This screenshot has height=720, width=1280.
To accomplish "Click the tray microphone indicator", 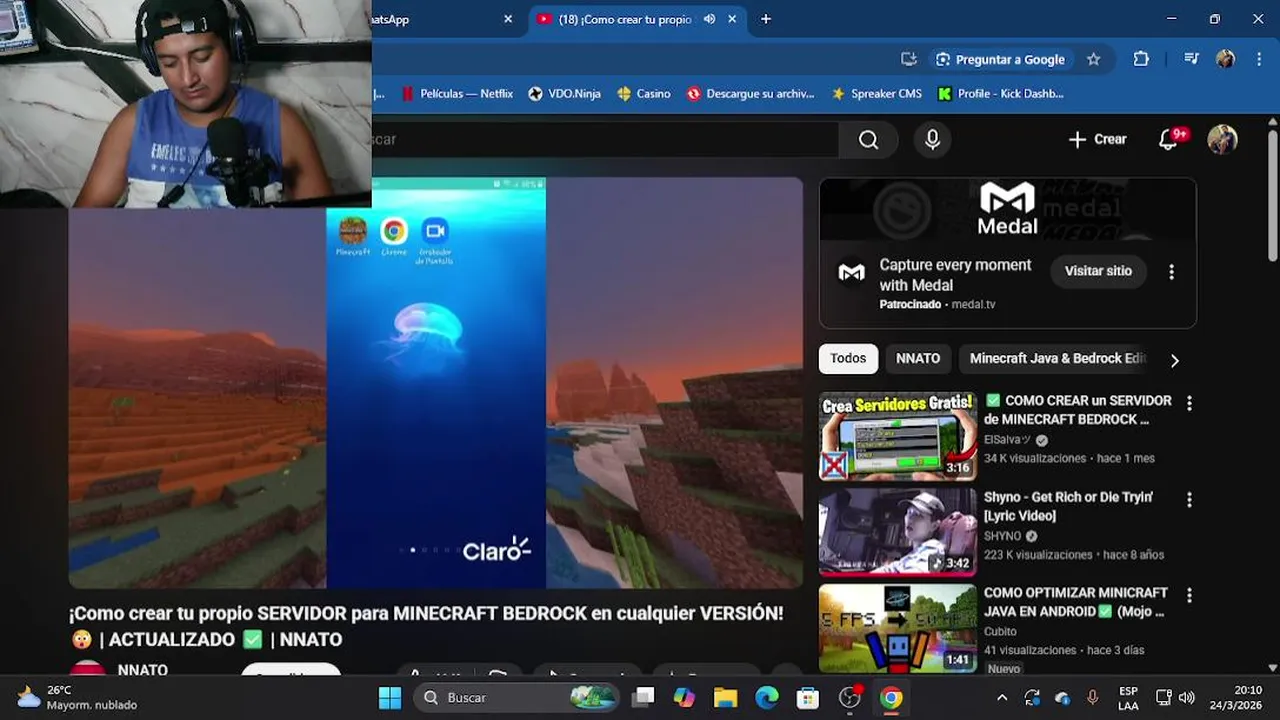I will [x=1092, y=697].
